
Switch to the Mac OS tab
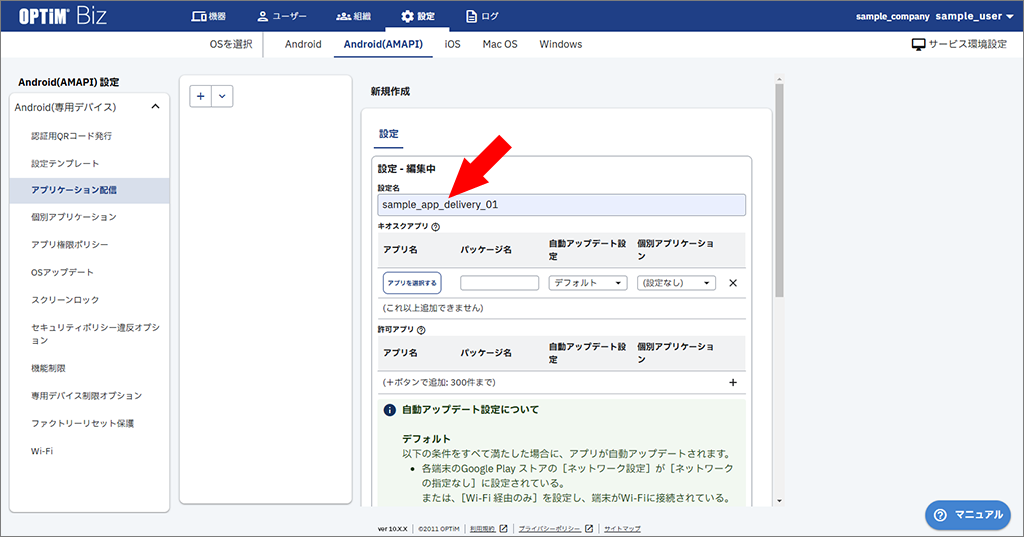click(x=500, y=44)
